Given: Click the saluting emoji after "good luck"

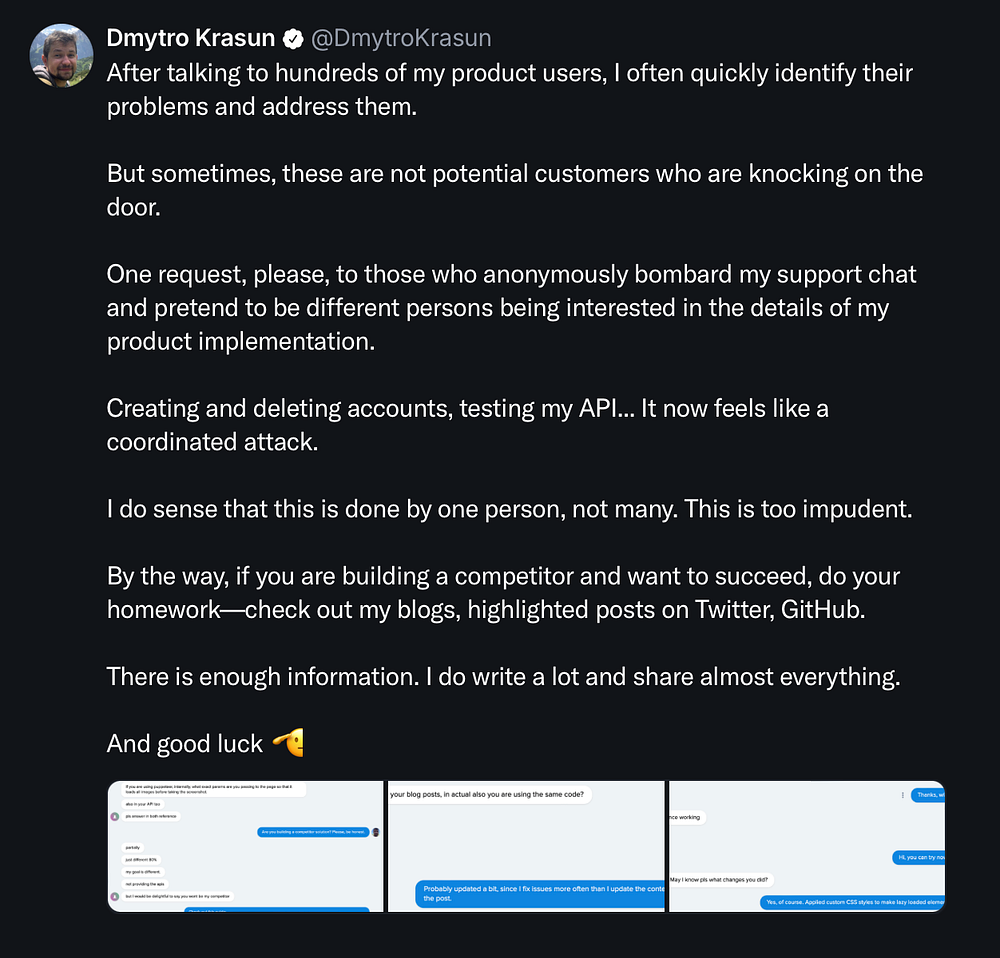Looking at the screenshot, I should click(287, 743).
